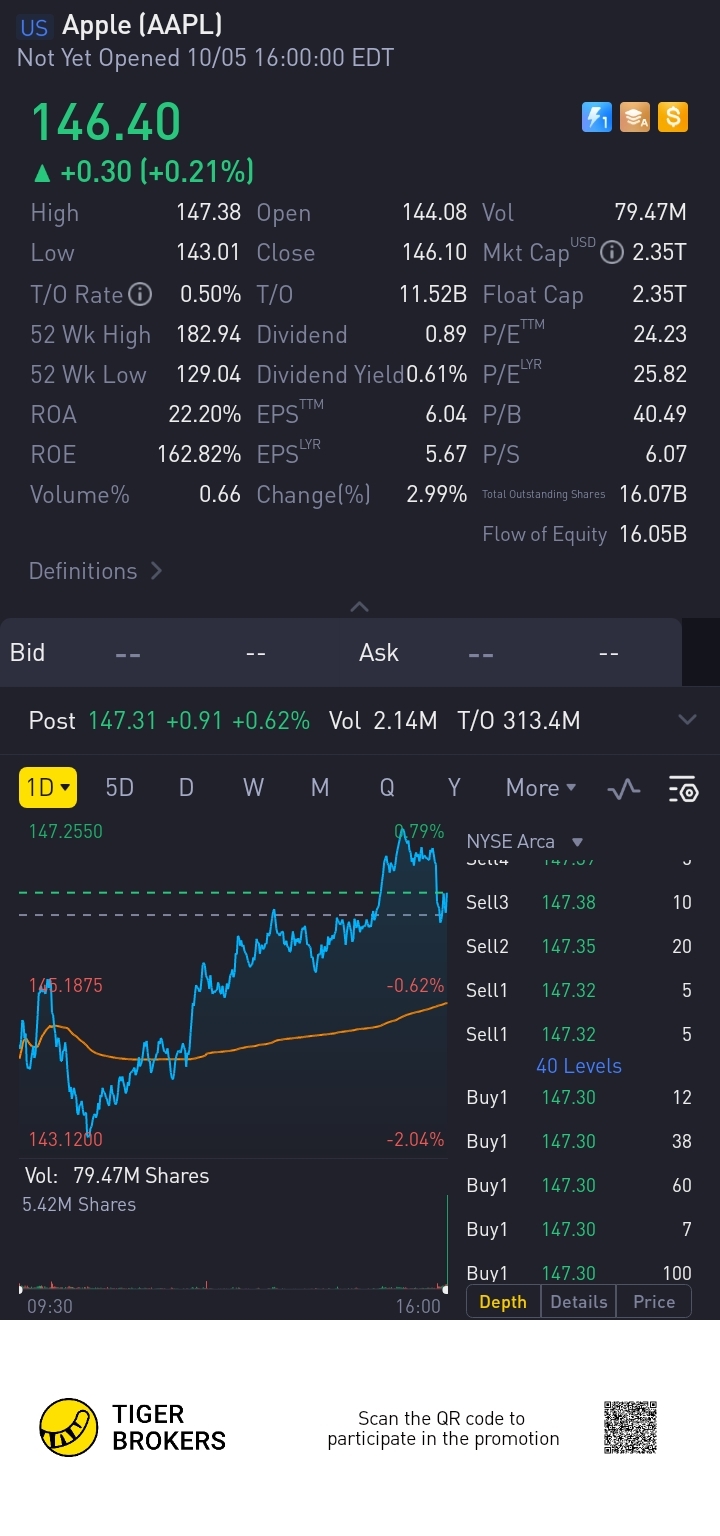Switch chart to Y yearly timeframe
The height and width of the screenshot is (1536, 720).
(x=454, y=788)
